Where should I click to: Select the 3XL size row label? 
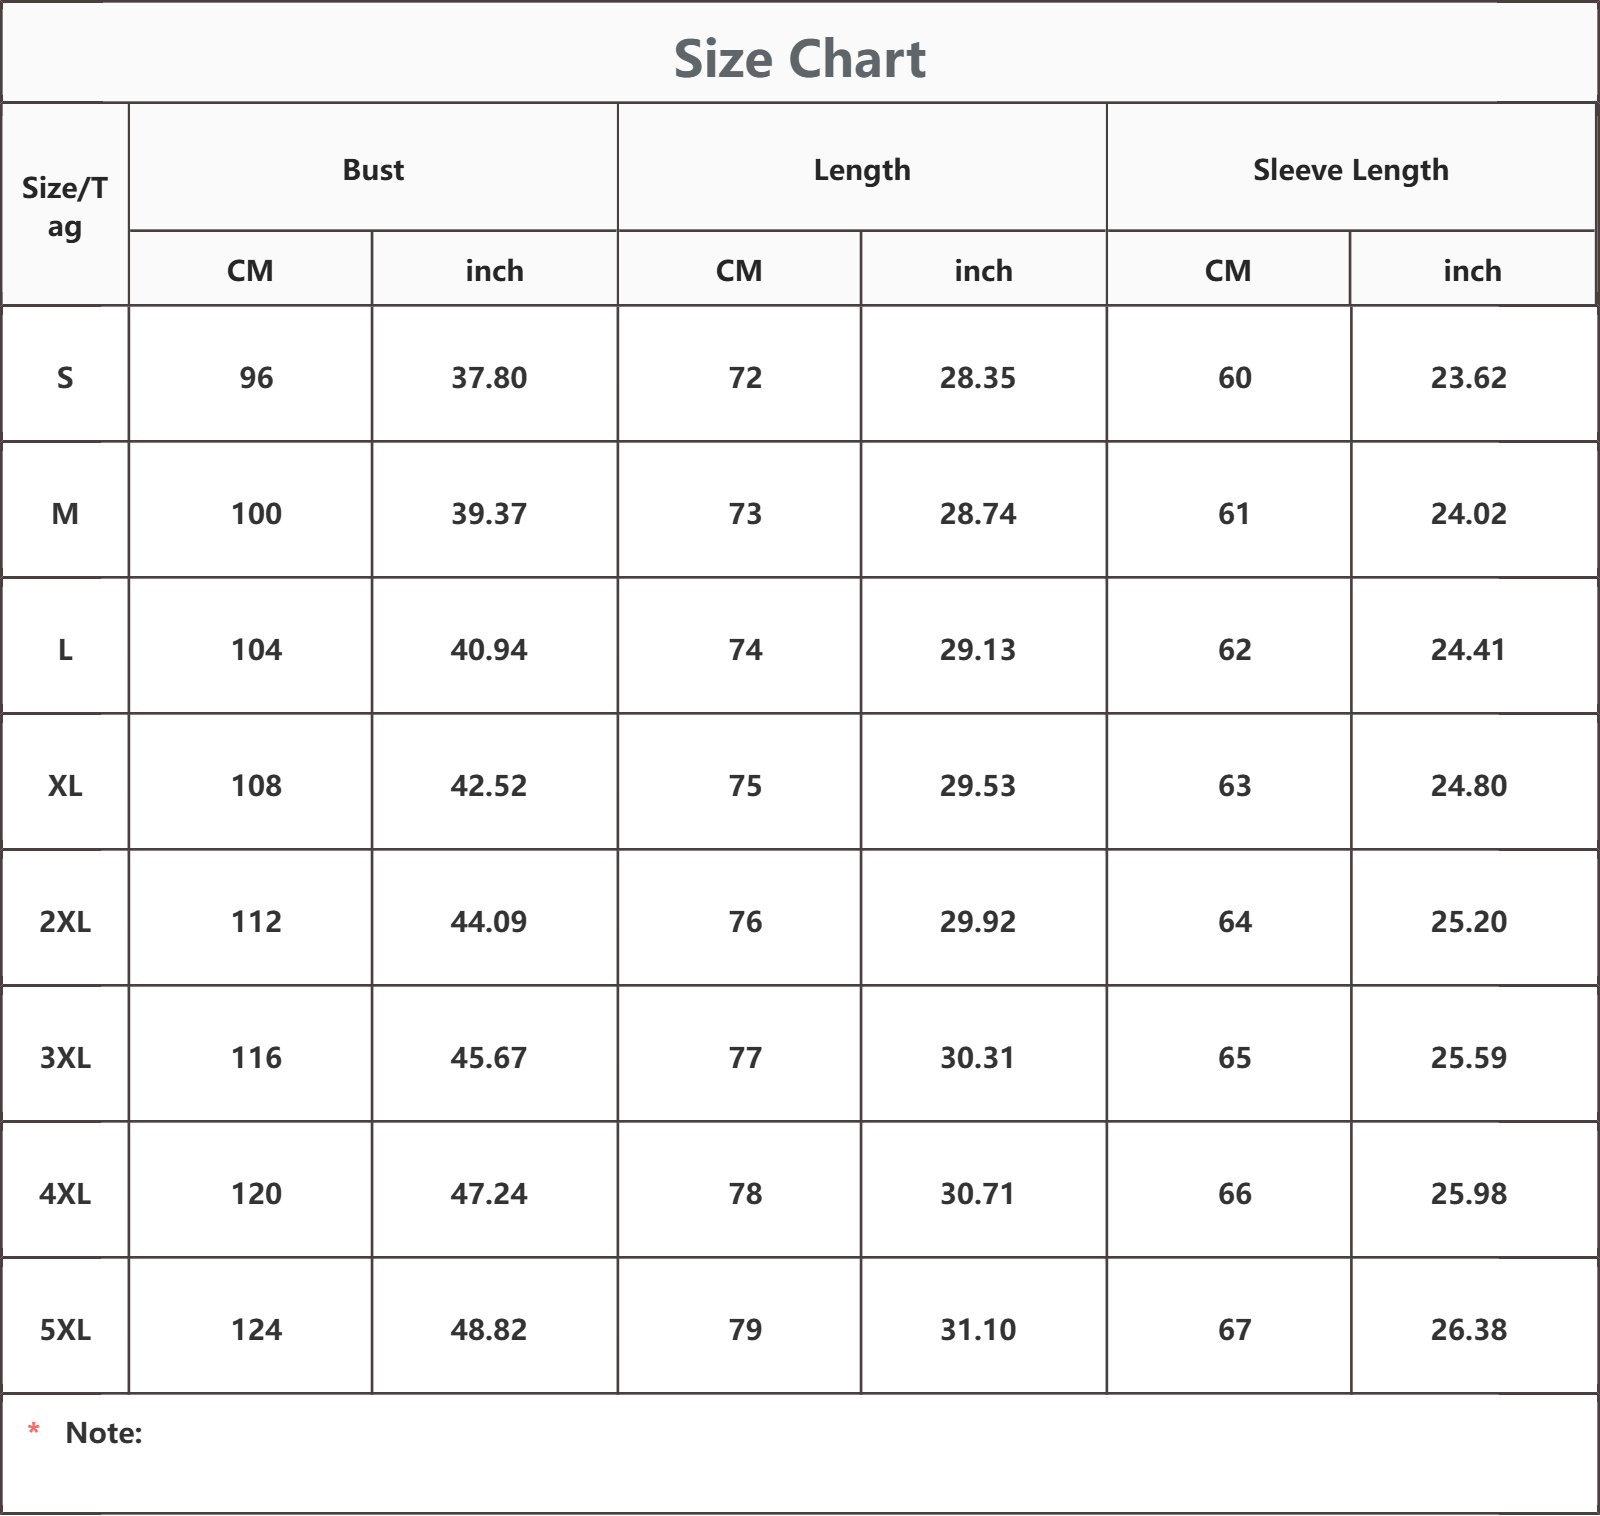click(x=65, y=1057)
